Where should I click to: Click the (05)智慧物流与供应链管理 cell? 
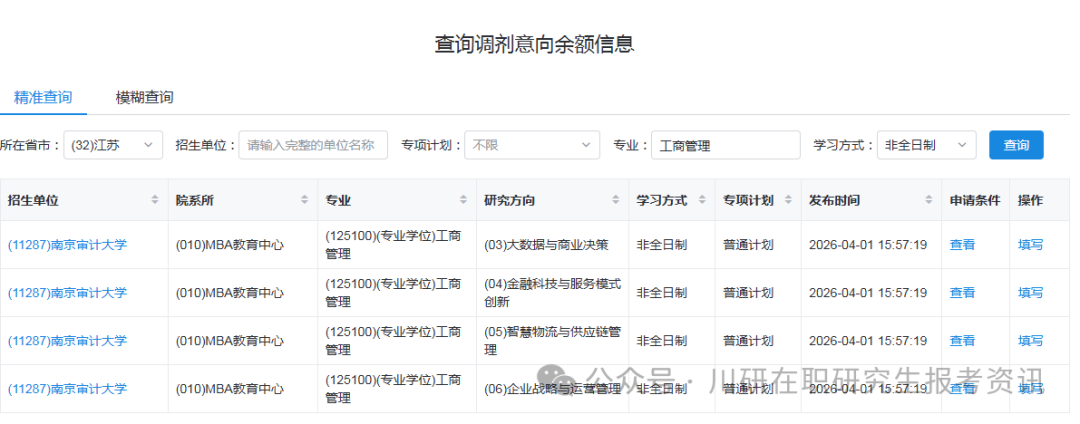point(552,341)
